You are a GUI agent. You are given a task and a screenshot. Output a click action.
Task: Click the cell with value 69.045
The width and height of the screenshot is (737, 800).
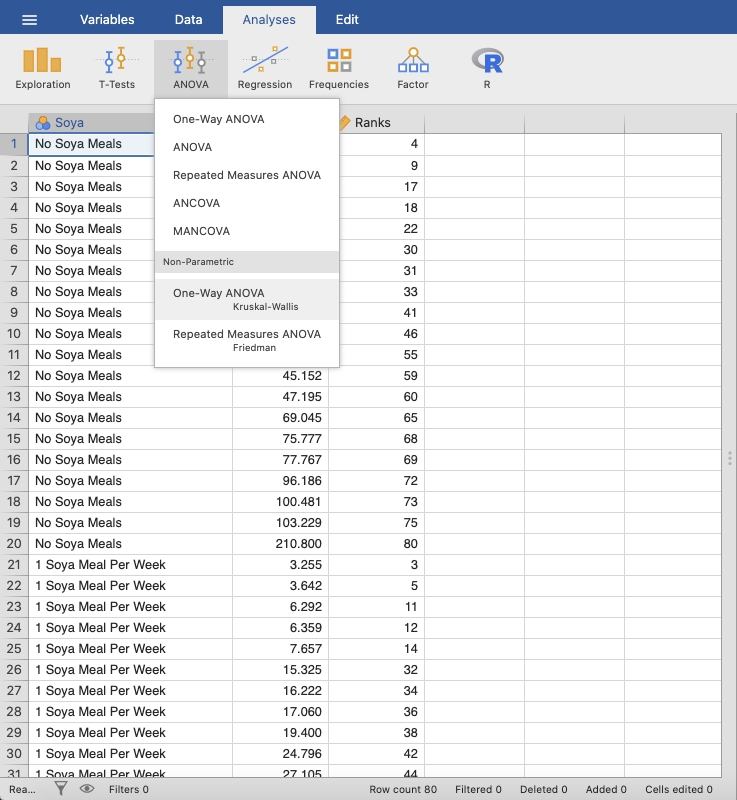click(281, 417)
